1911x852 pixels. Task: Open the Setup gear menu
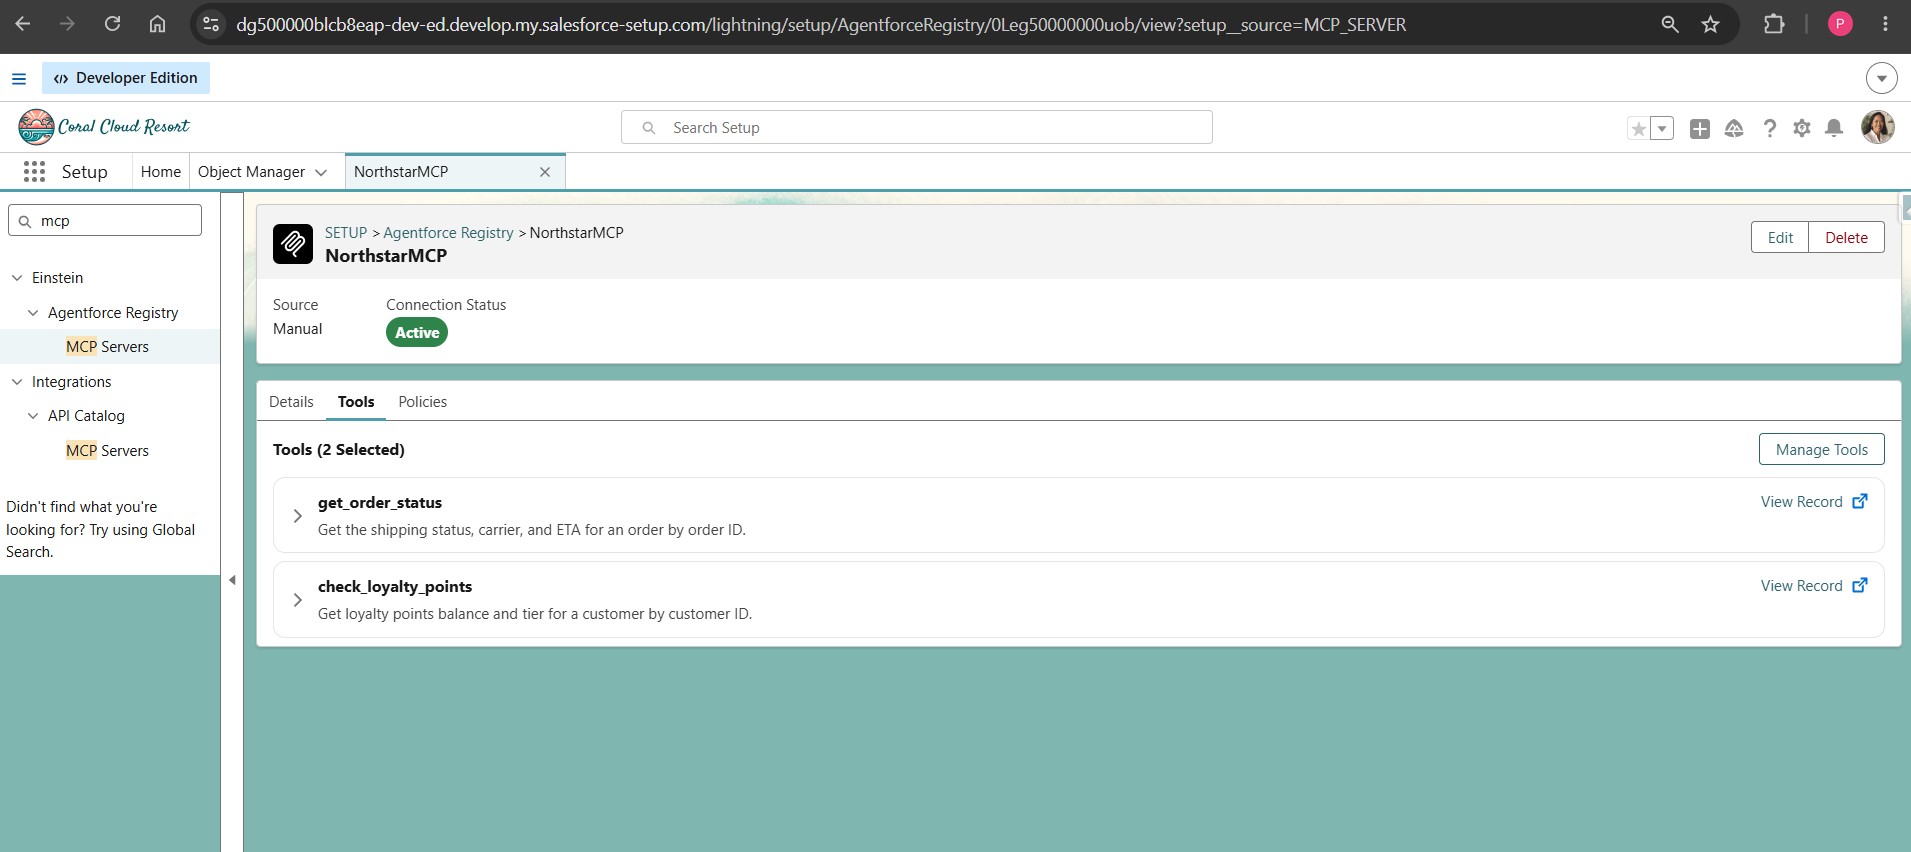pos(1802,128)
